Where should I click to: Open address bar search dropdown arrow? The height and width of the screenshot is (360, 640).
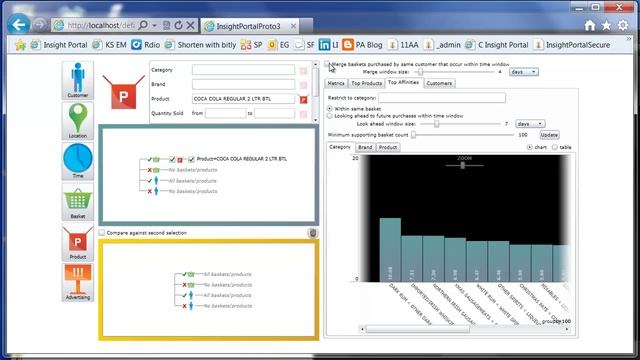pos(154,25)
